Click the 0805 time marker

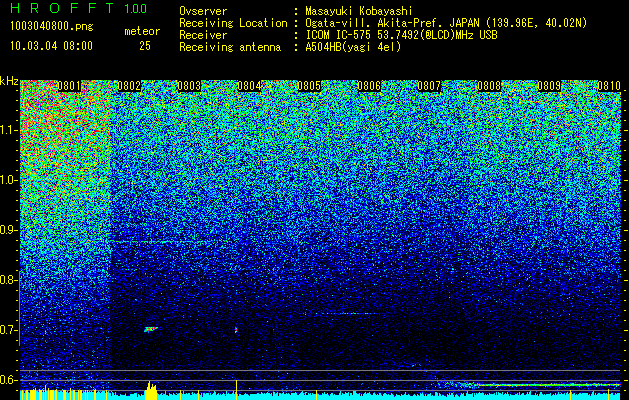pyautogui.click(x=309, y=86)
